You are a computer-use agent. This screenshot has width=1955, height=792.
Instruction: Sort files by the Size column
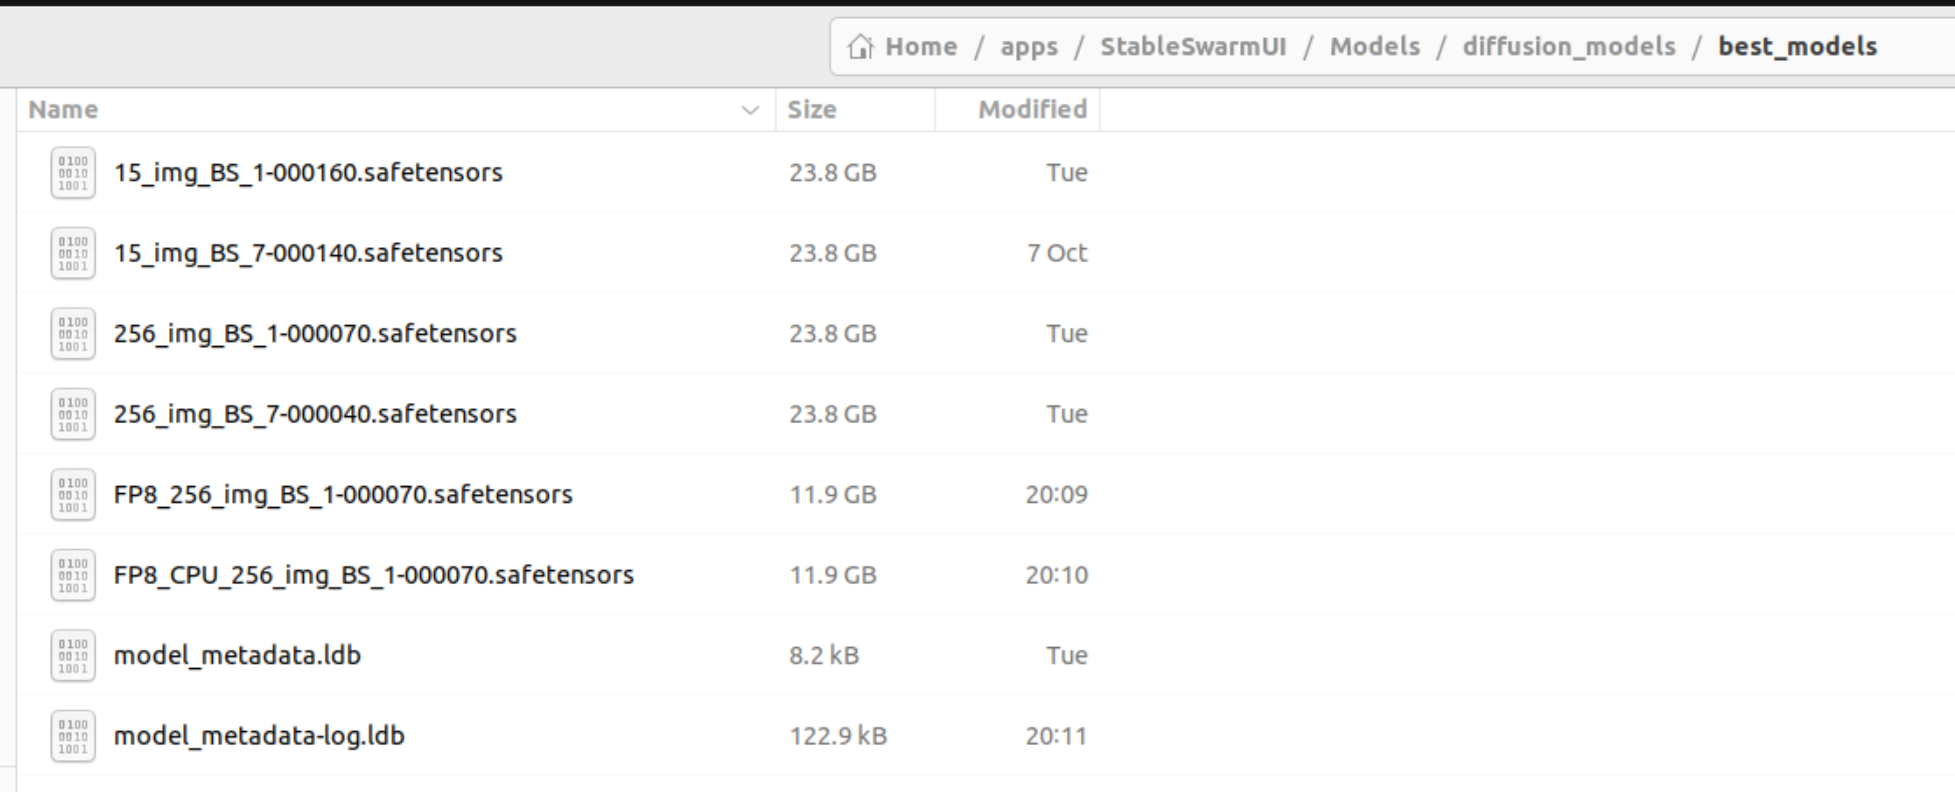click(x=811, y=110)
